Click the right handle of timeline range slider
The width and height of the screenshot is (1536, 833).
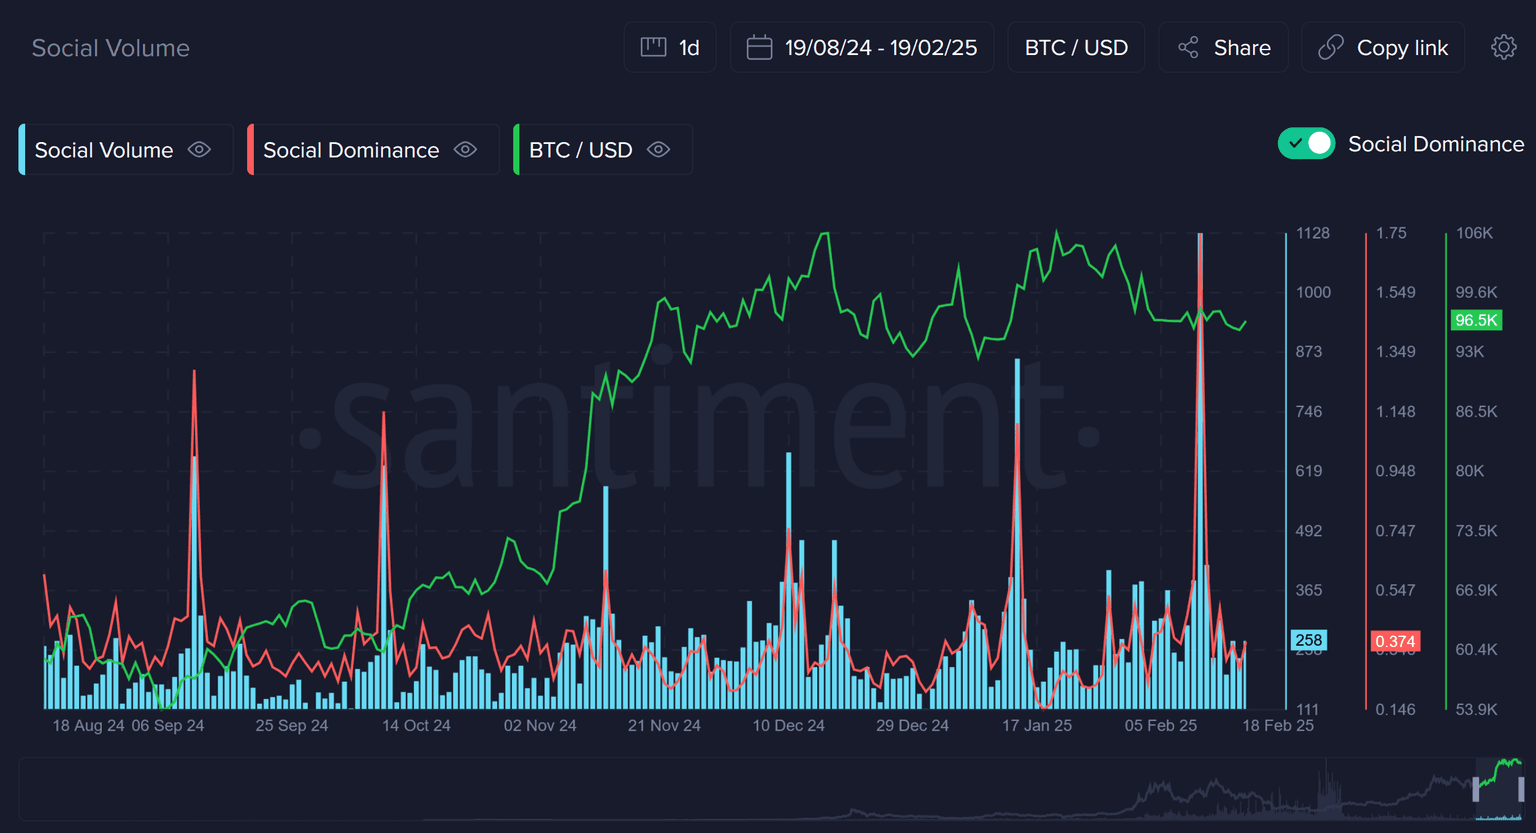(1521, 789)
